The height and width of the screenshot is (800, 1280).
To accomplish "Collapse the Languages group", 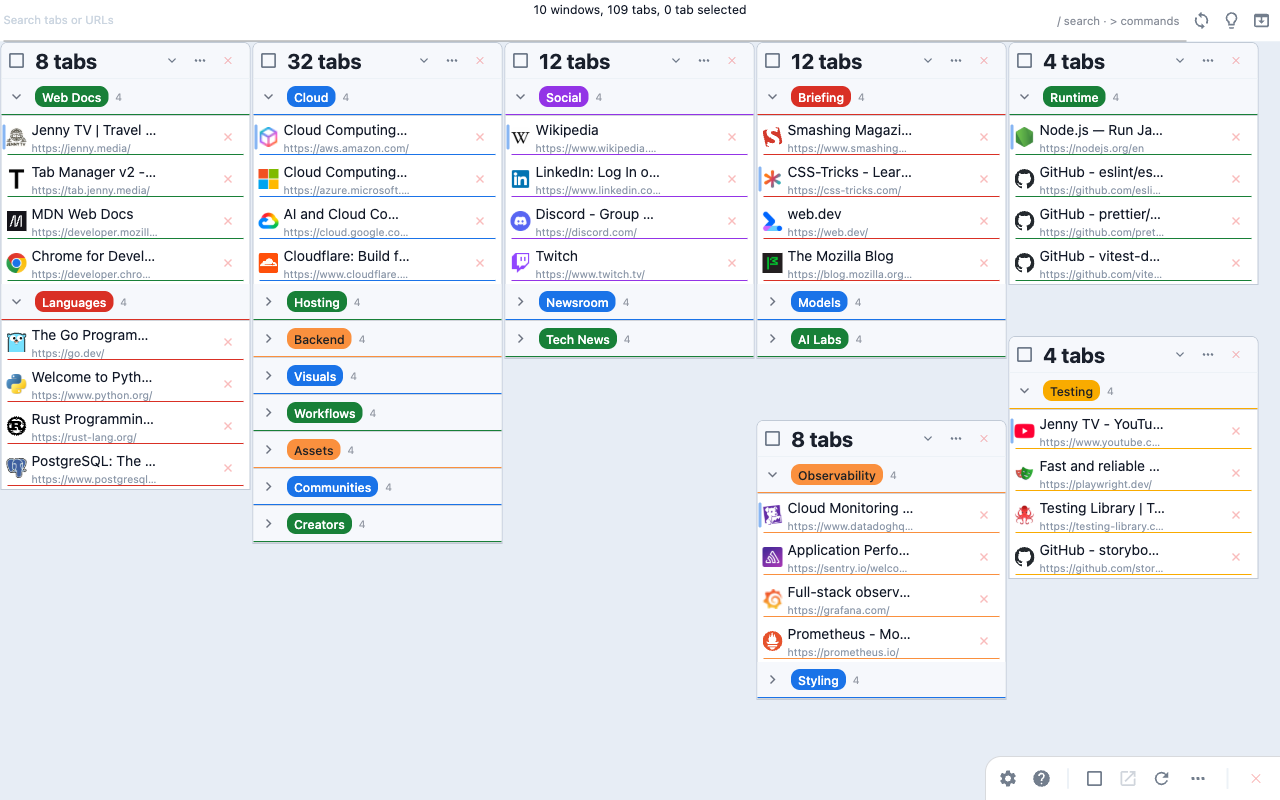I will pos(17,302).
